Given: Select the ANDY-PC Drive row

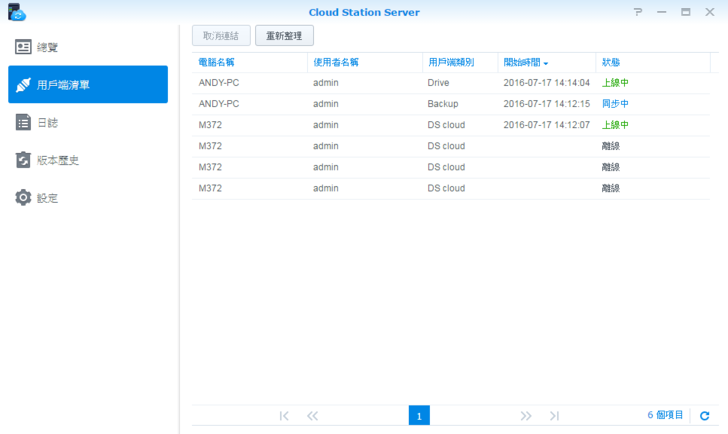Looking at the screenshot, I should click(x=450, y=83).
